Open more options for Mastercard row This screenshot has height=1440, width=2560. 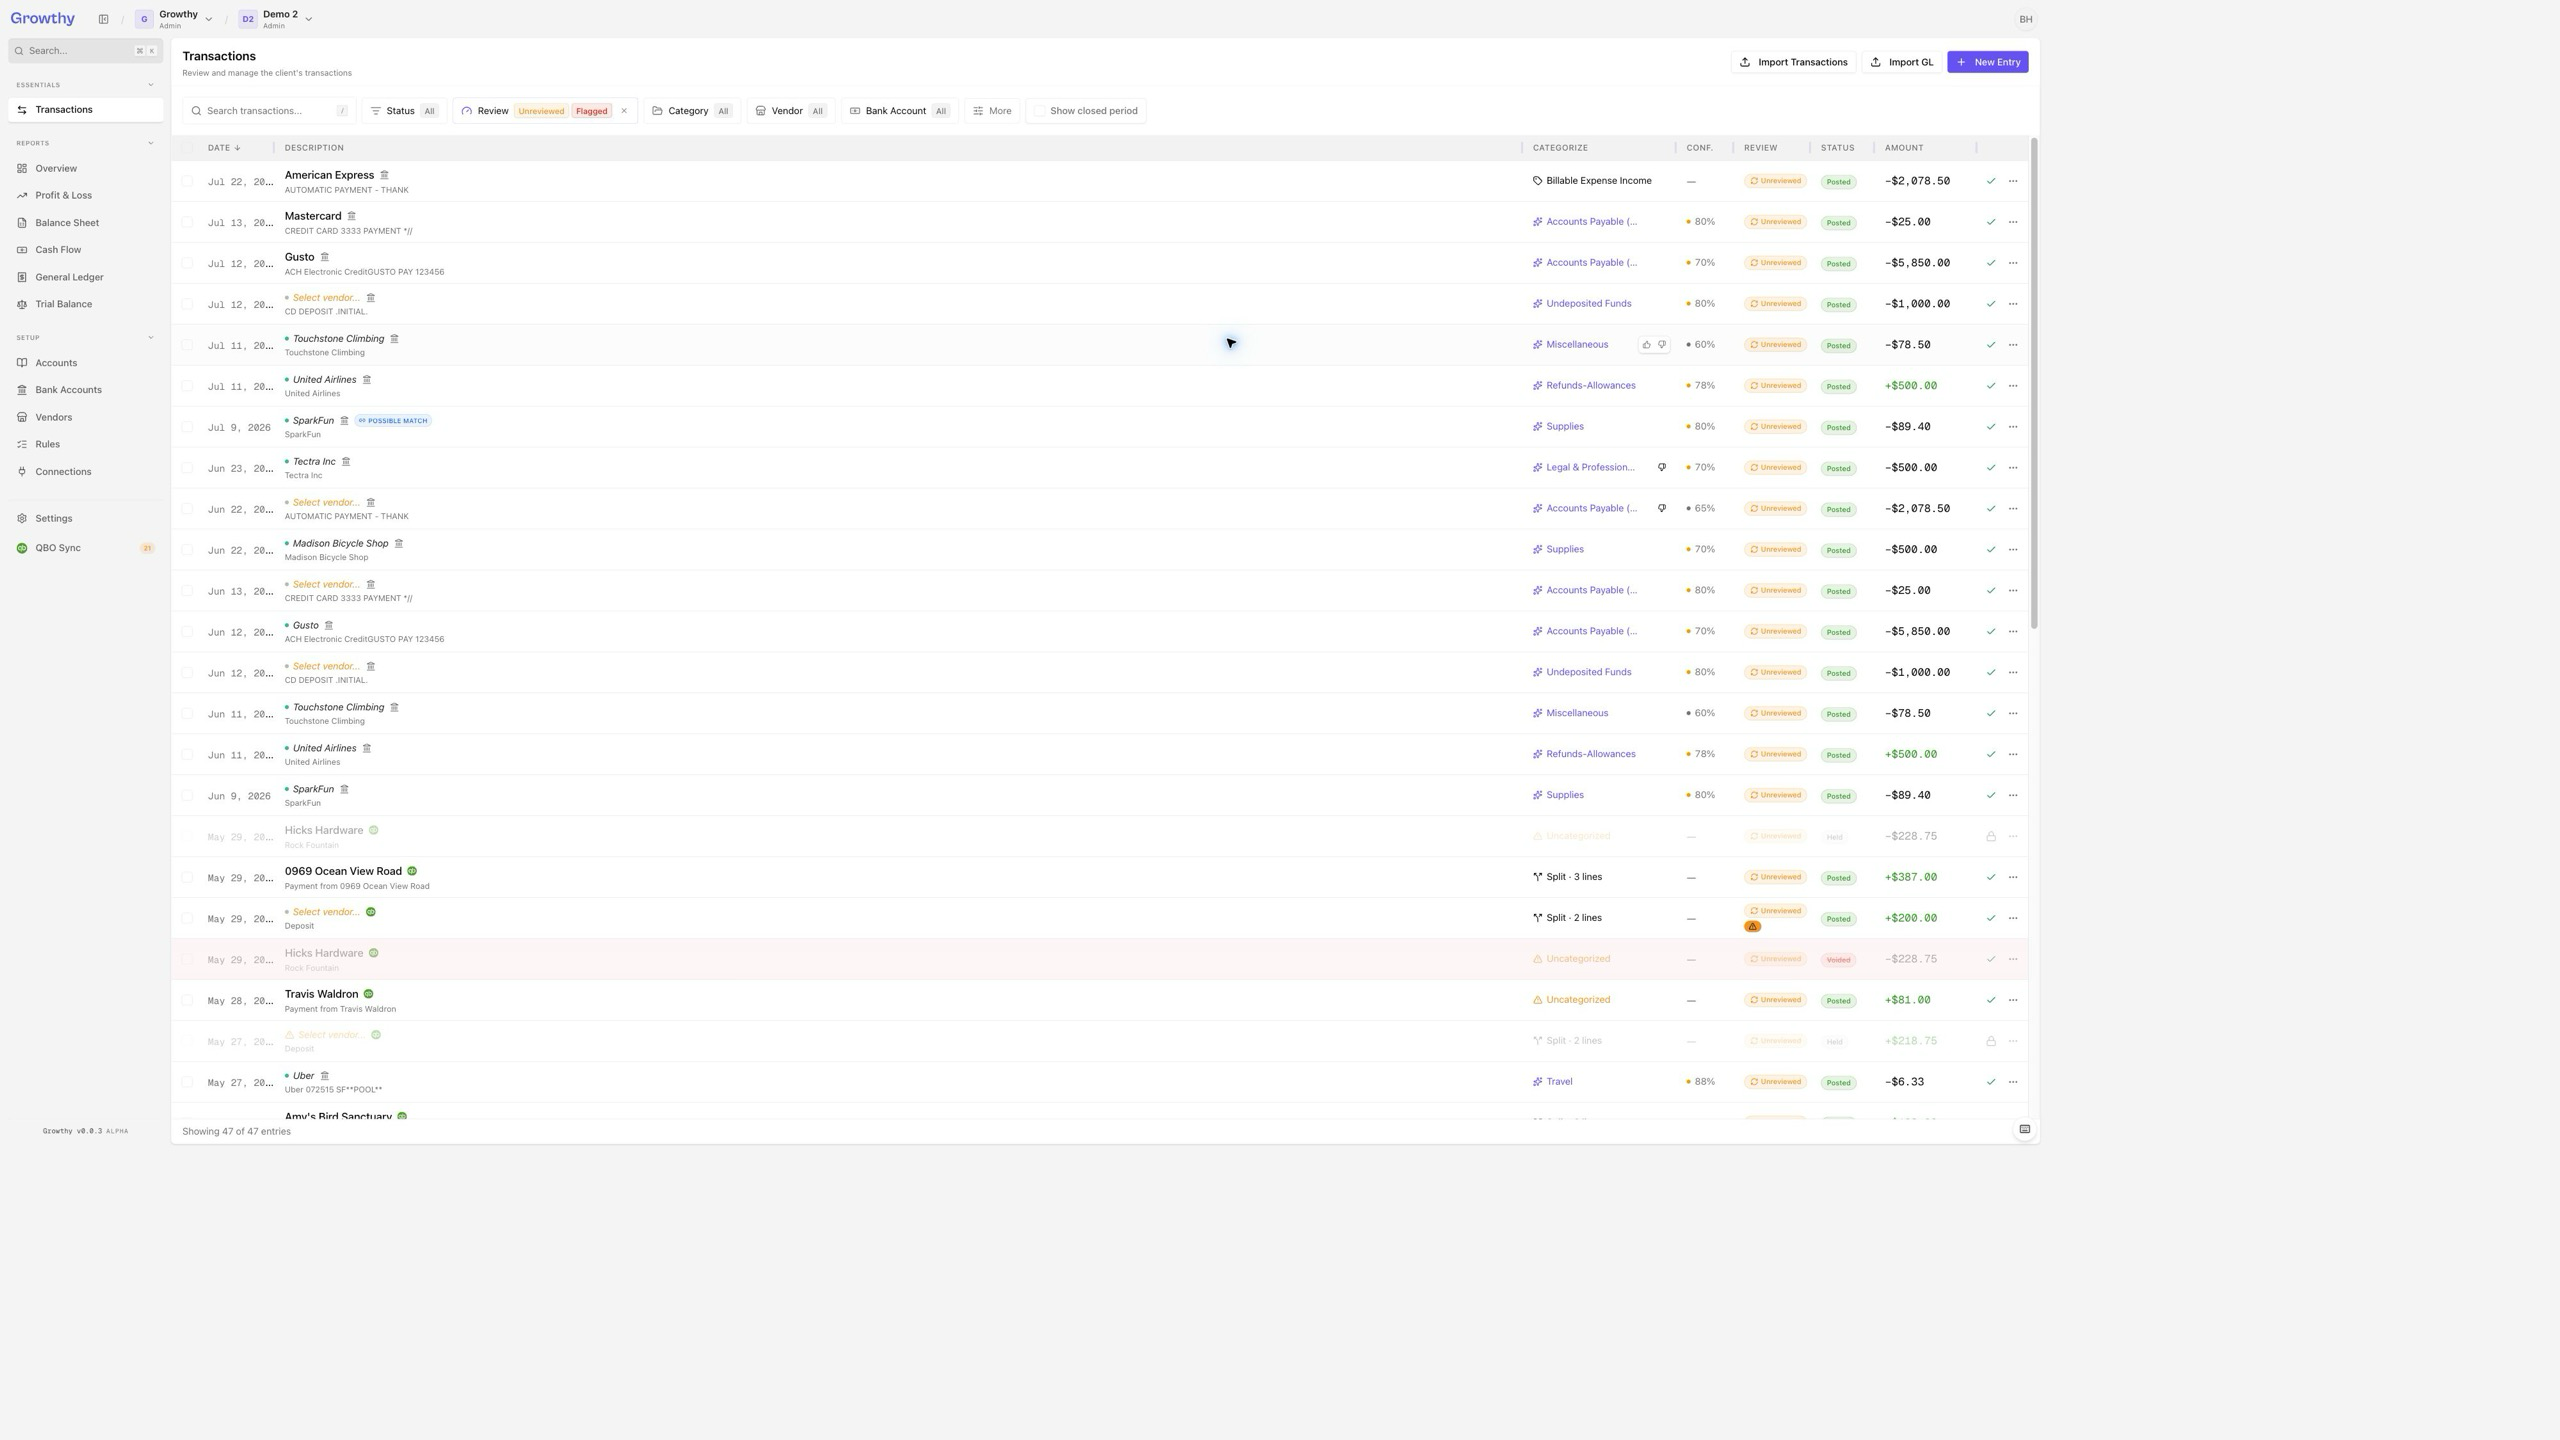tap(2013, 222)
